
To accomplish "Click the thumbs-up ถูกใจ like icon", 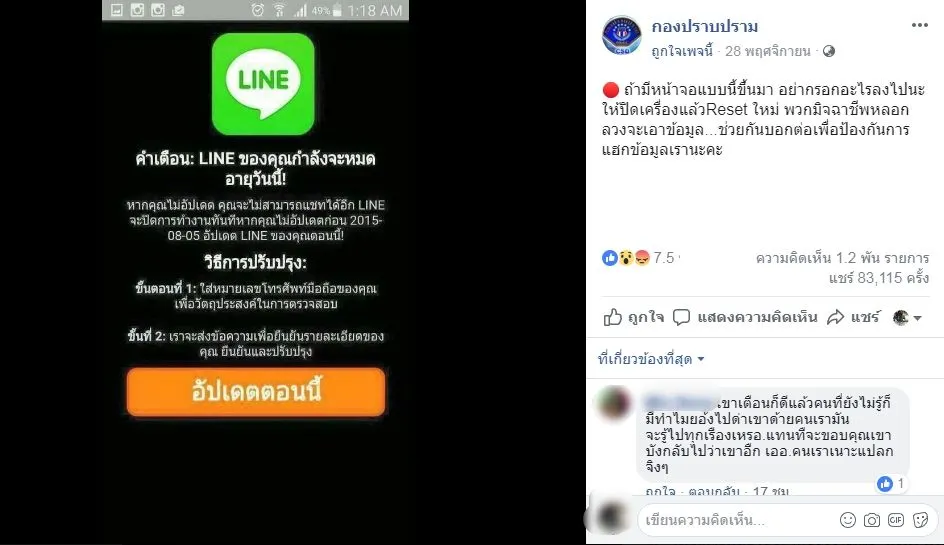I will [x=612, y=317].
